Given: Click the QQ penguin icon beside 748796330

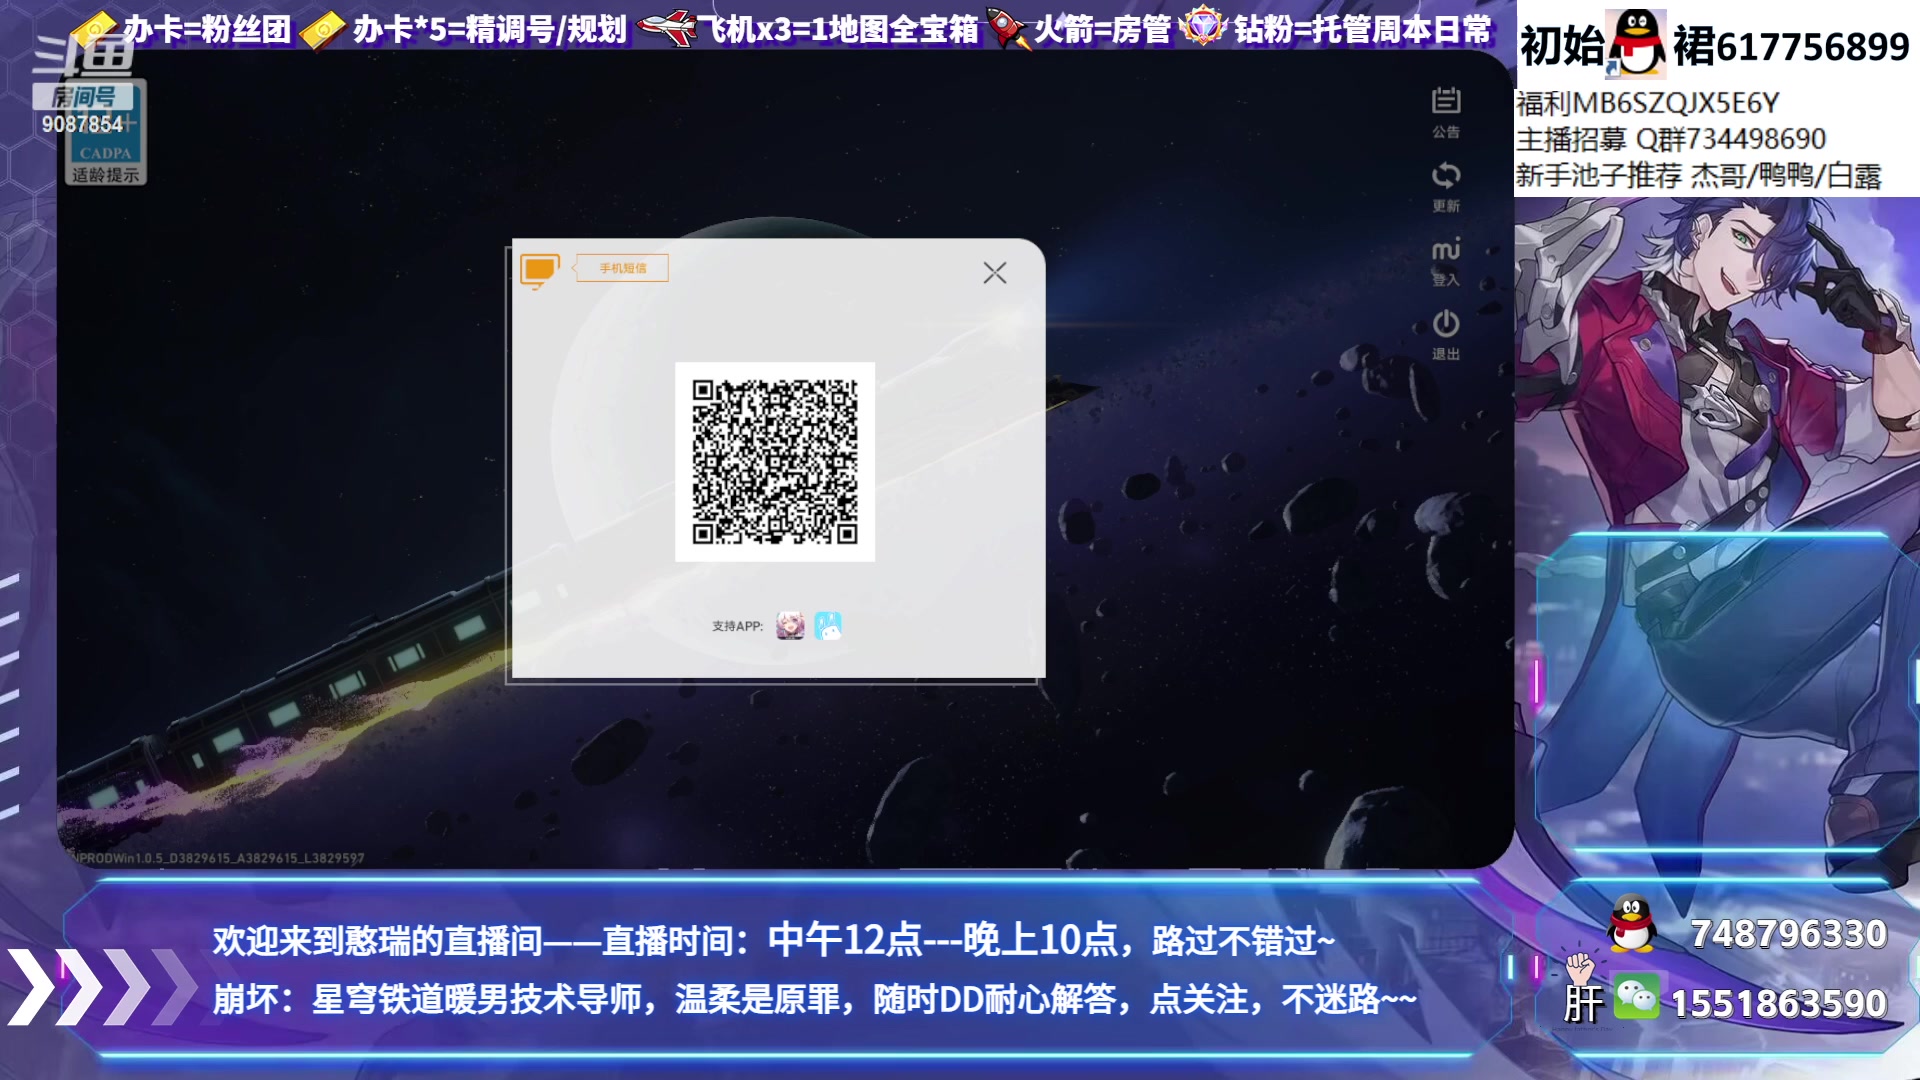Looking at the screenshot, I should (x=1631, y=923).
